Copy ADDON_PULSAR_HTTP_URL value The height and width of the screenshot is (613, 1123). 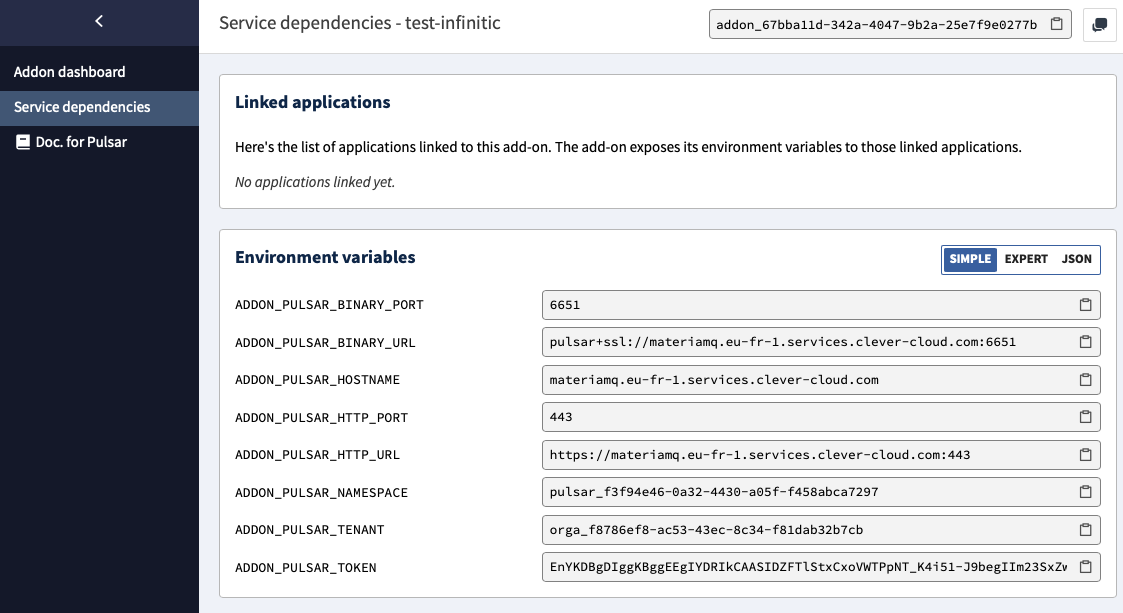coord(1086,455)
